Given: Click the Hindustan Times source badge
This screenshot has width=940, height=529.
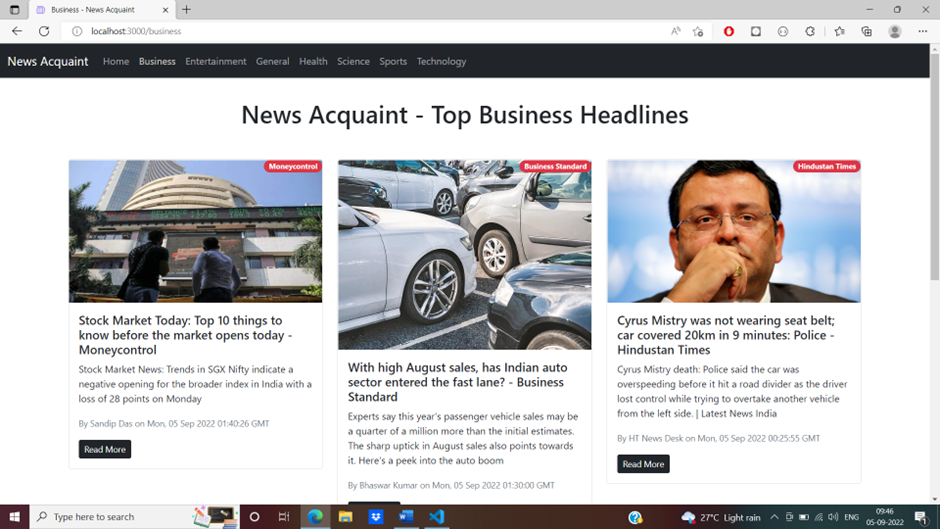Looking at the screenshot, I should pyautogui.click(x=827, y=166).
